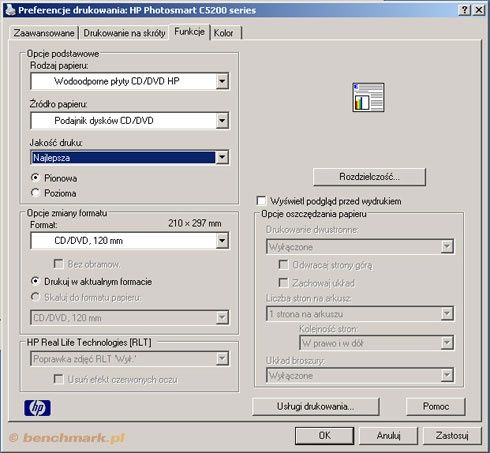Confirm with the OK button

[324, 436]
